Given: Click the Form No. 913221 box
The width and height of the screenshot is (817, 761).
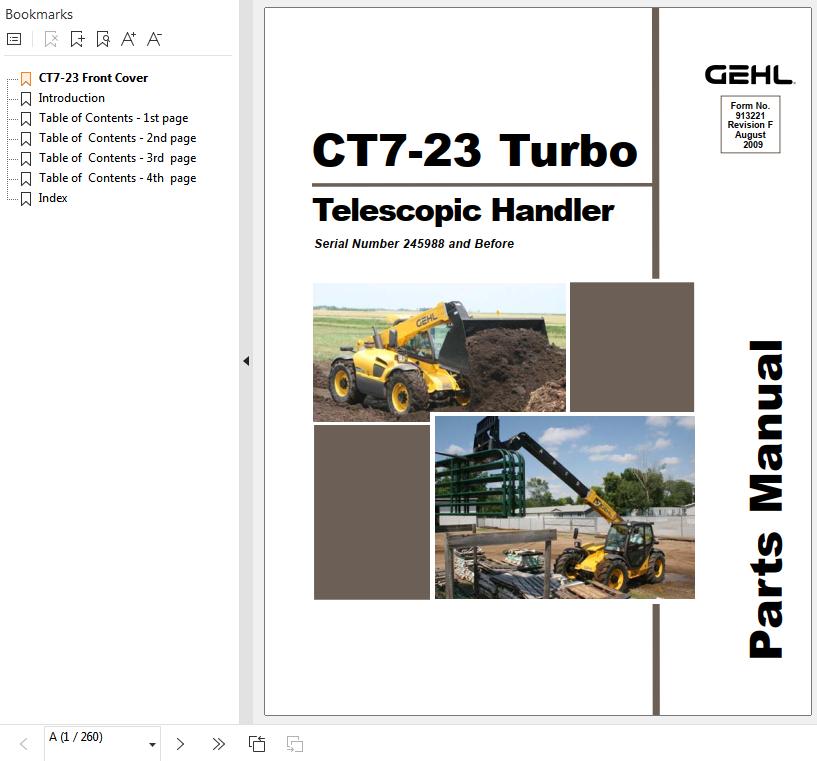Looking at the screenshot, I should pos(750,124).
